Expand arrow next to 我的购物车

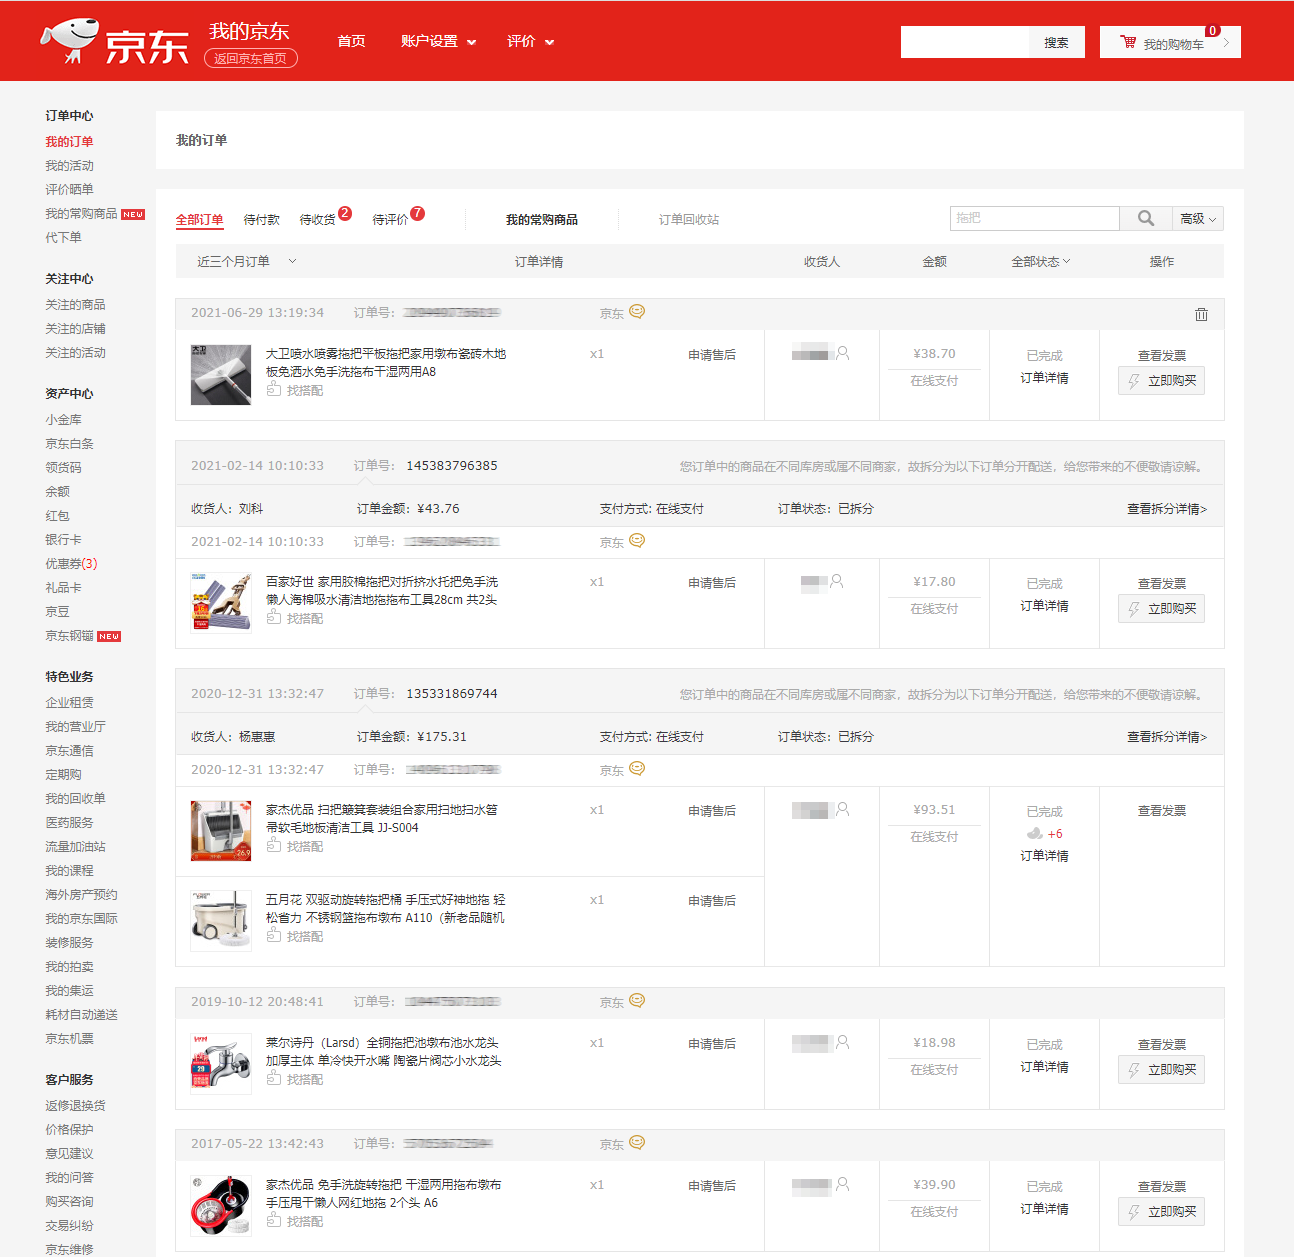[1226, 43]
